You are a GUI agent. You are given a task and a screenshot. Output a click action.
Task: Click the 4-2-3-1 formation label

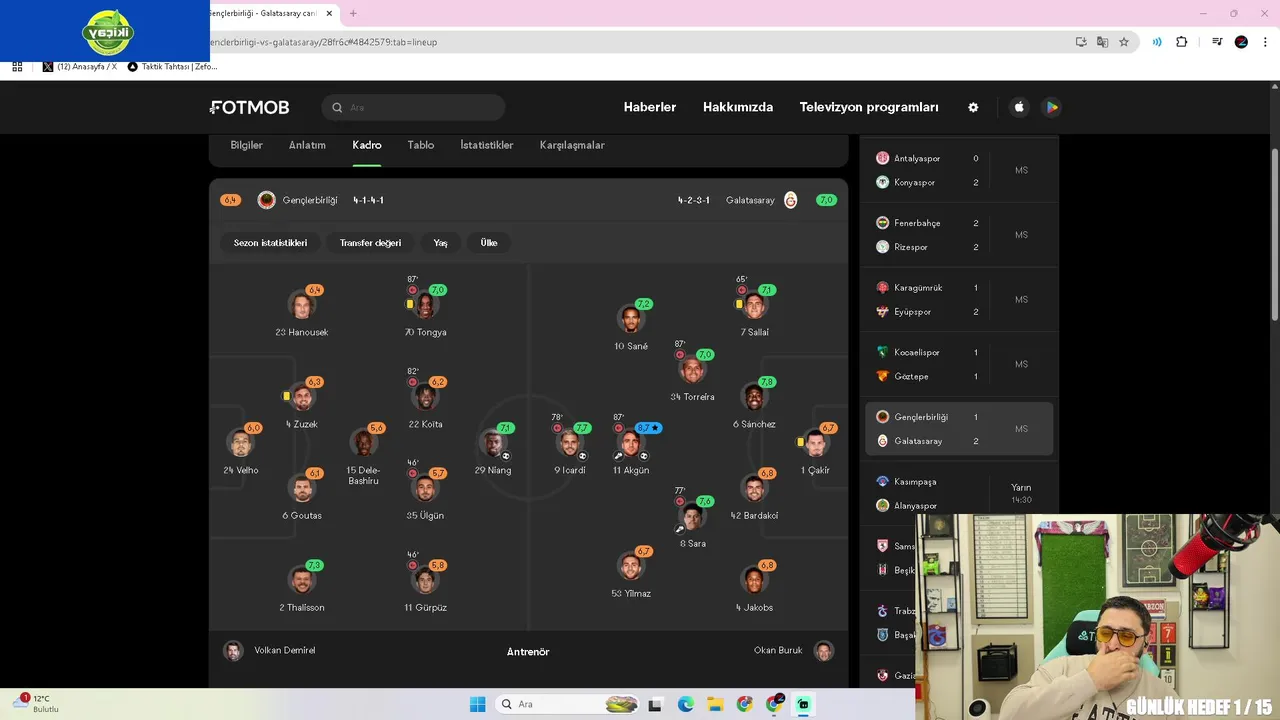694,200
